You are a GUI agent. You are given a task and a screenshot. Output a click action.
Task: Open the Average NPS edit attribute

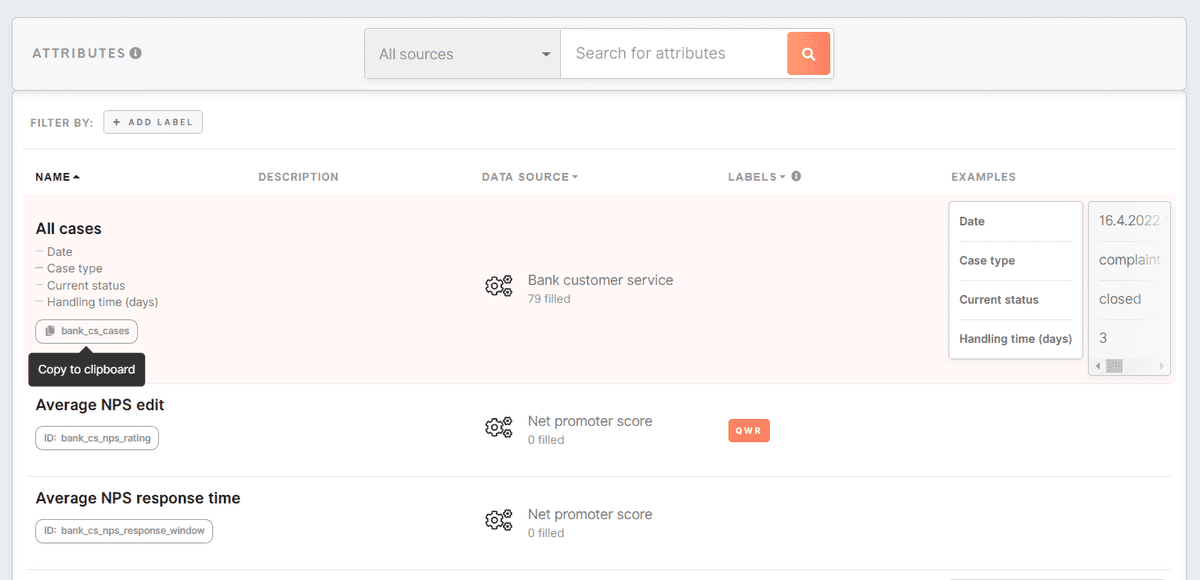[x=100, y=405]
